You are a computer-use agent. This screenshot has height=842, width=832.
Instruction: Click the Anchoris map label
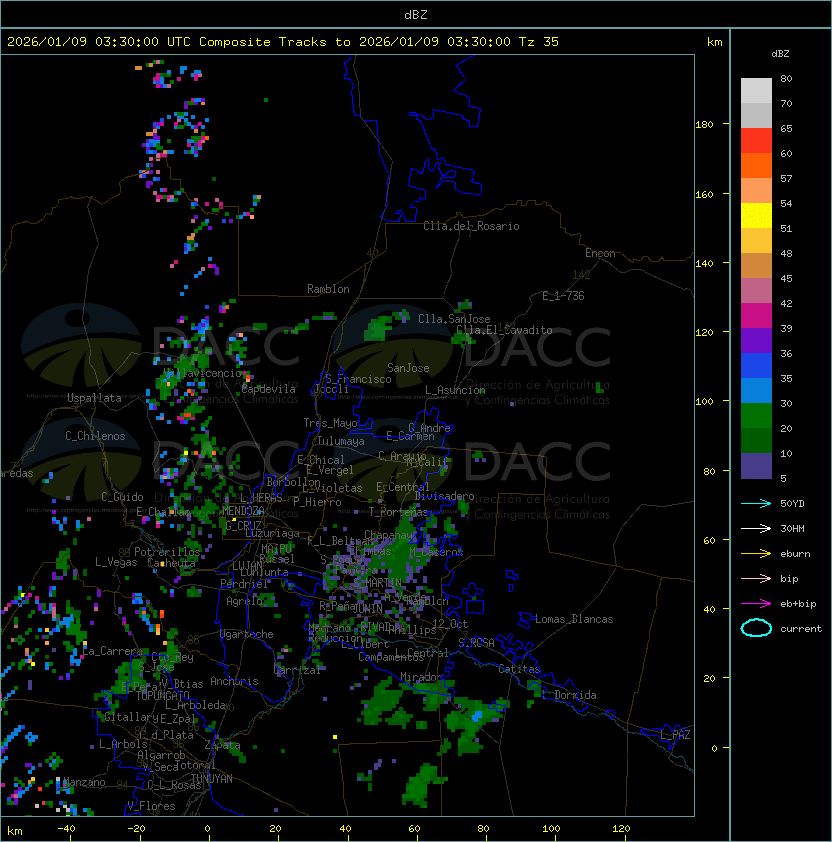234,681
